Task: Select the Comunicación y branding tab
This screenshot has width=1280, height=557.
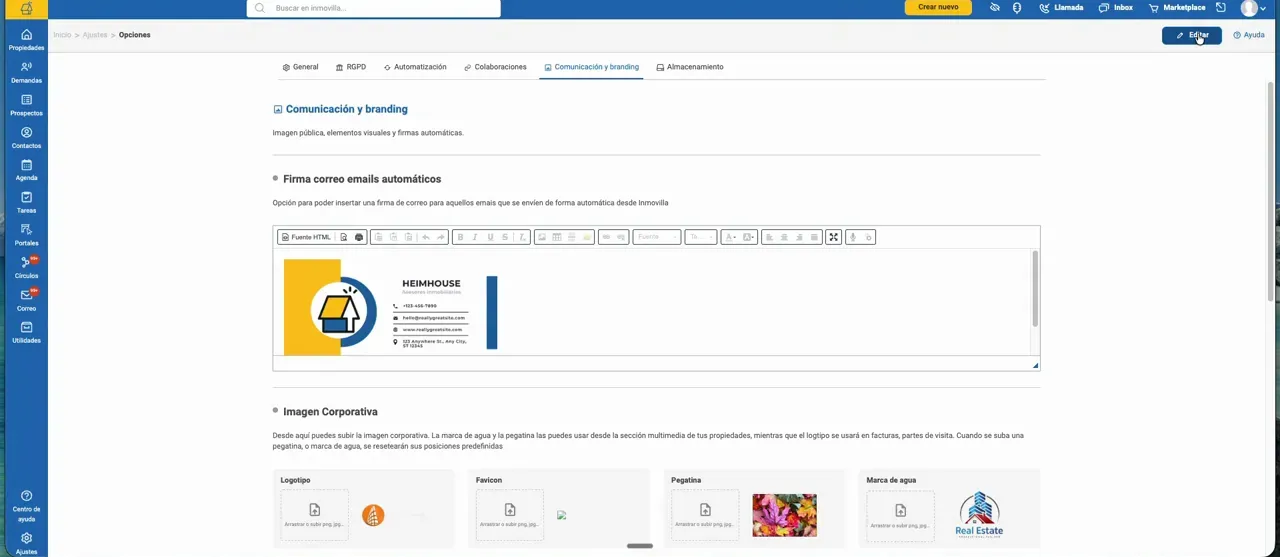Action: [591, 67]
